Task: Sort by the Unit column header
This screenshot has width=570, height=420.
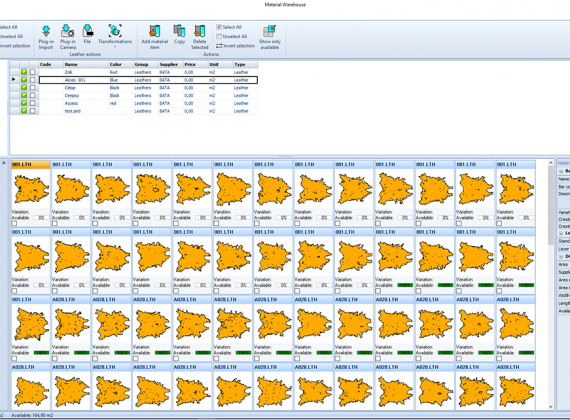Action: pyautogui.click(x=220, y=64)
